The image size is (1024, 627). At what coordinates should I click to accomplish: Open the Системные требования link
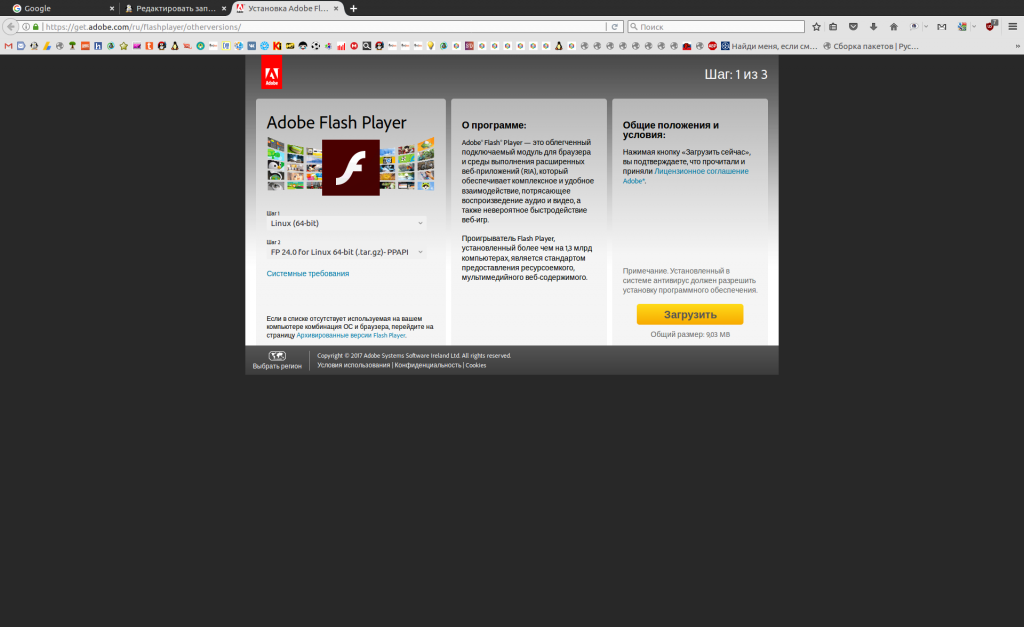point(308,274)
